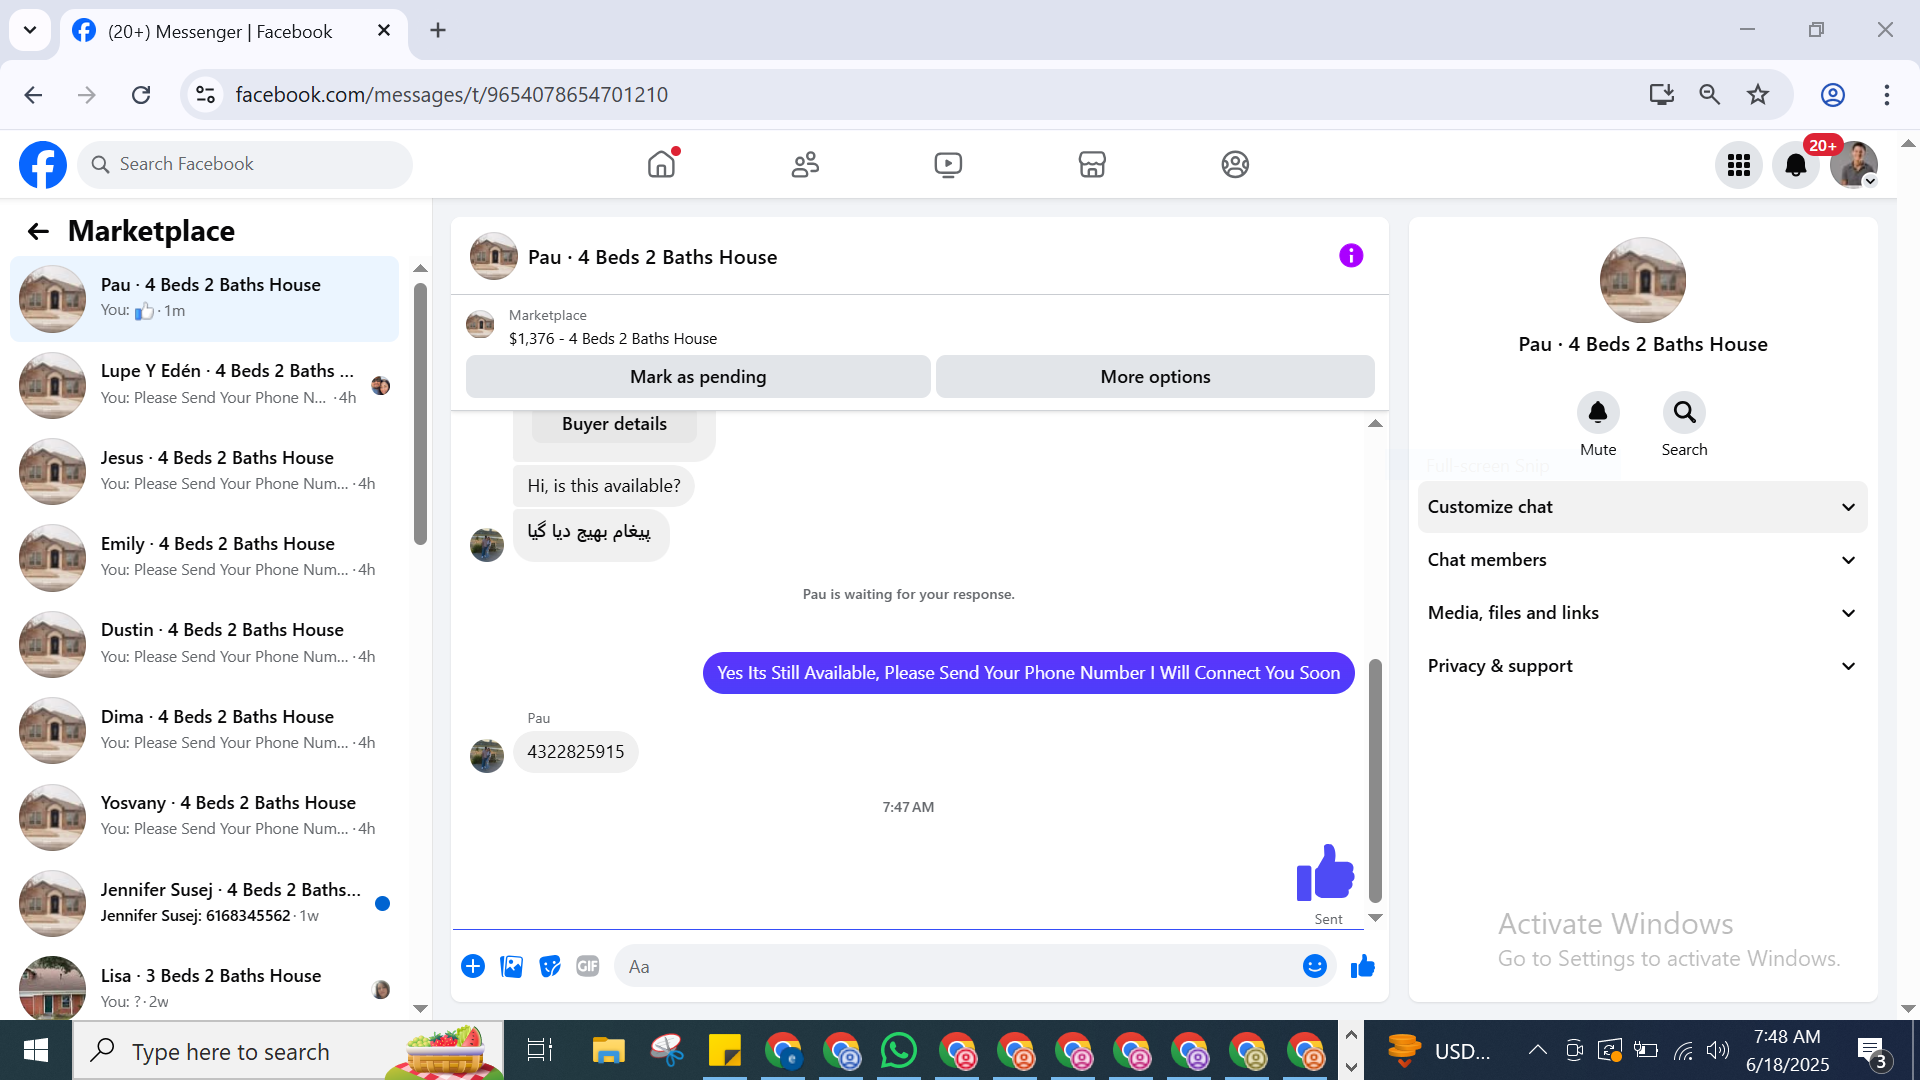Image resolution: width=1920 pixels, height=1080 pixels.
Task: Mute this conversation with the bell icon
Action: click(x=1598, y=412)
